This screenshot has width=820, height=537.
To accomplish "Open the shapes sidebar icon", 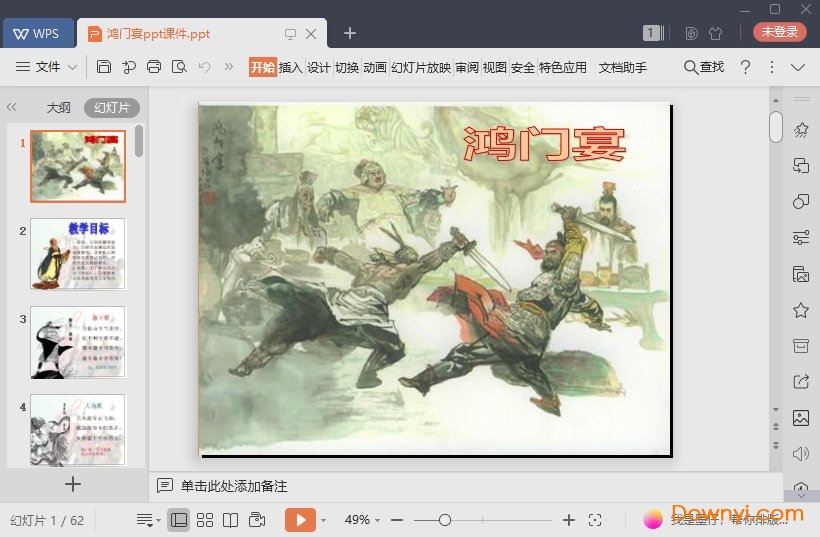I will point(801,201).
